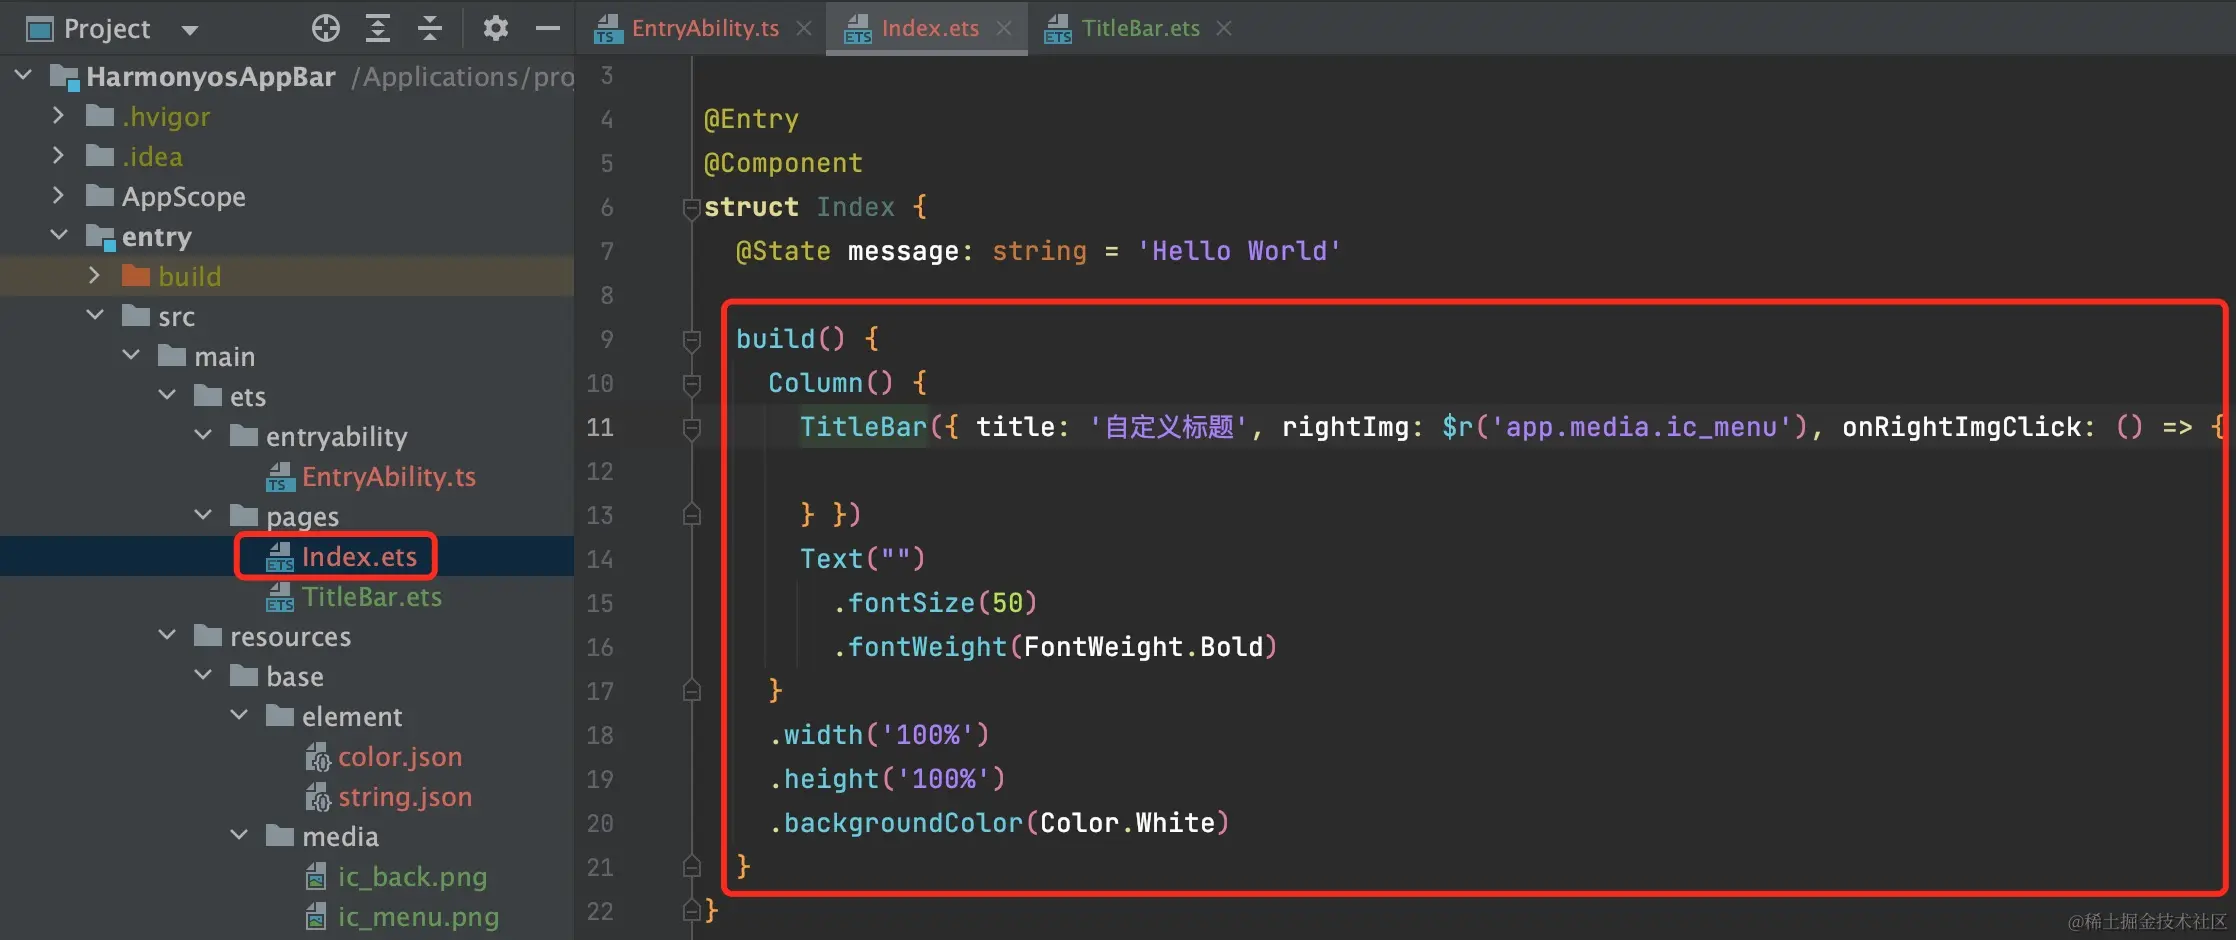The image size is (2236, 940).
Task: Expand the .hvigor folder
Action: [58, 115]
